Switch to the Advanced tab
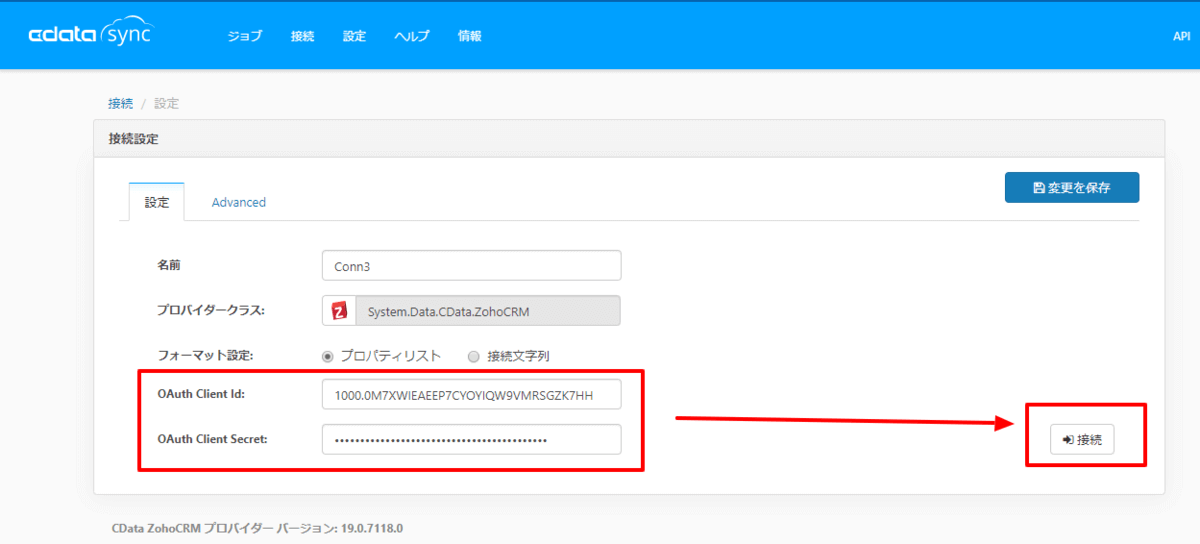This screenshot has width=1200, height=544. pyautogui.click(x=239, y=202)
